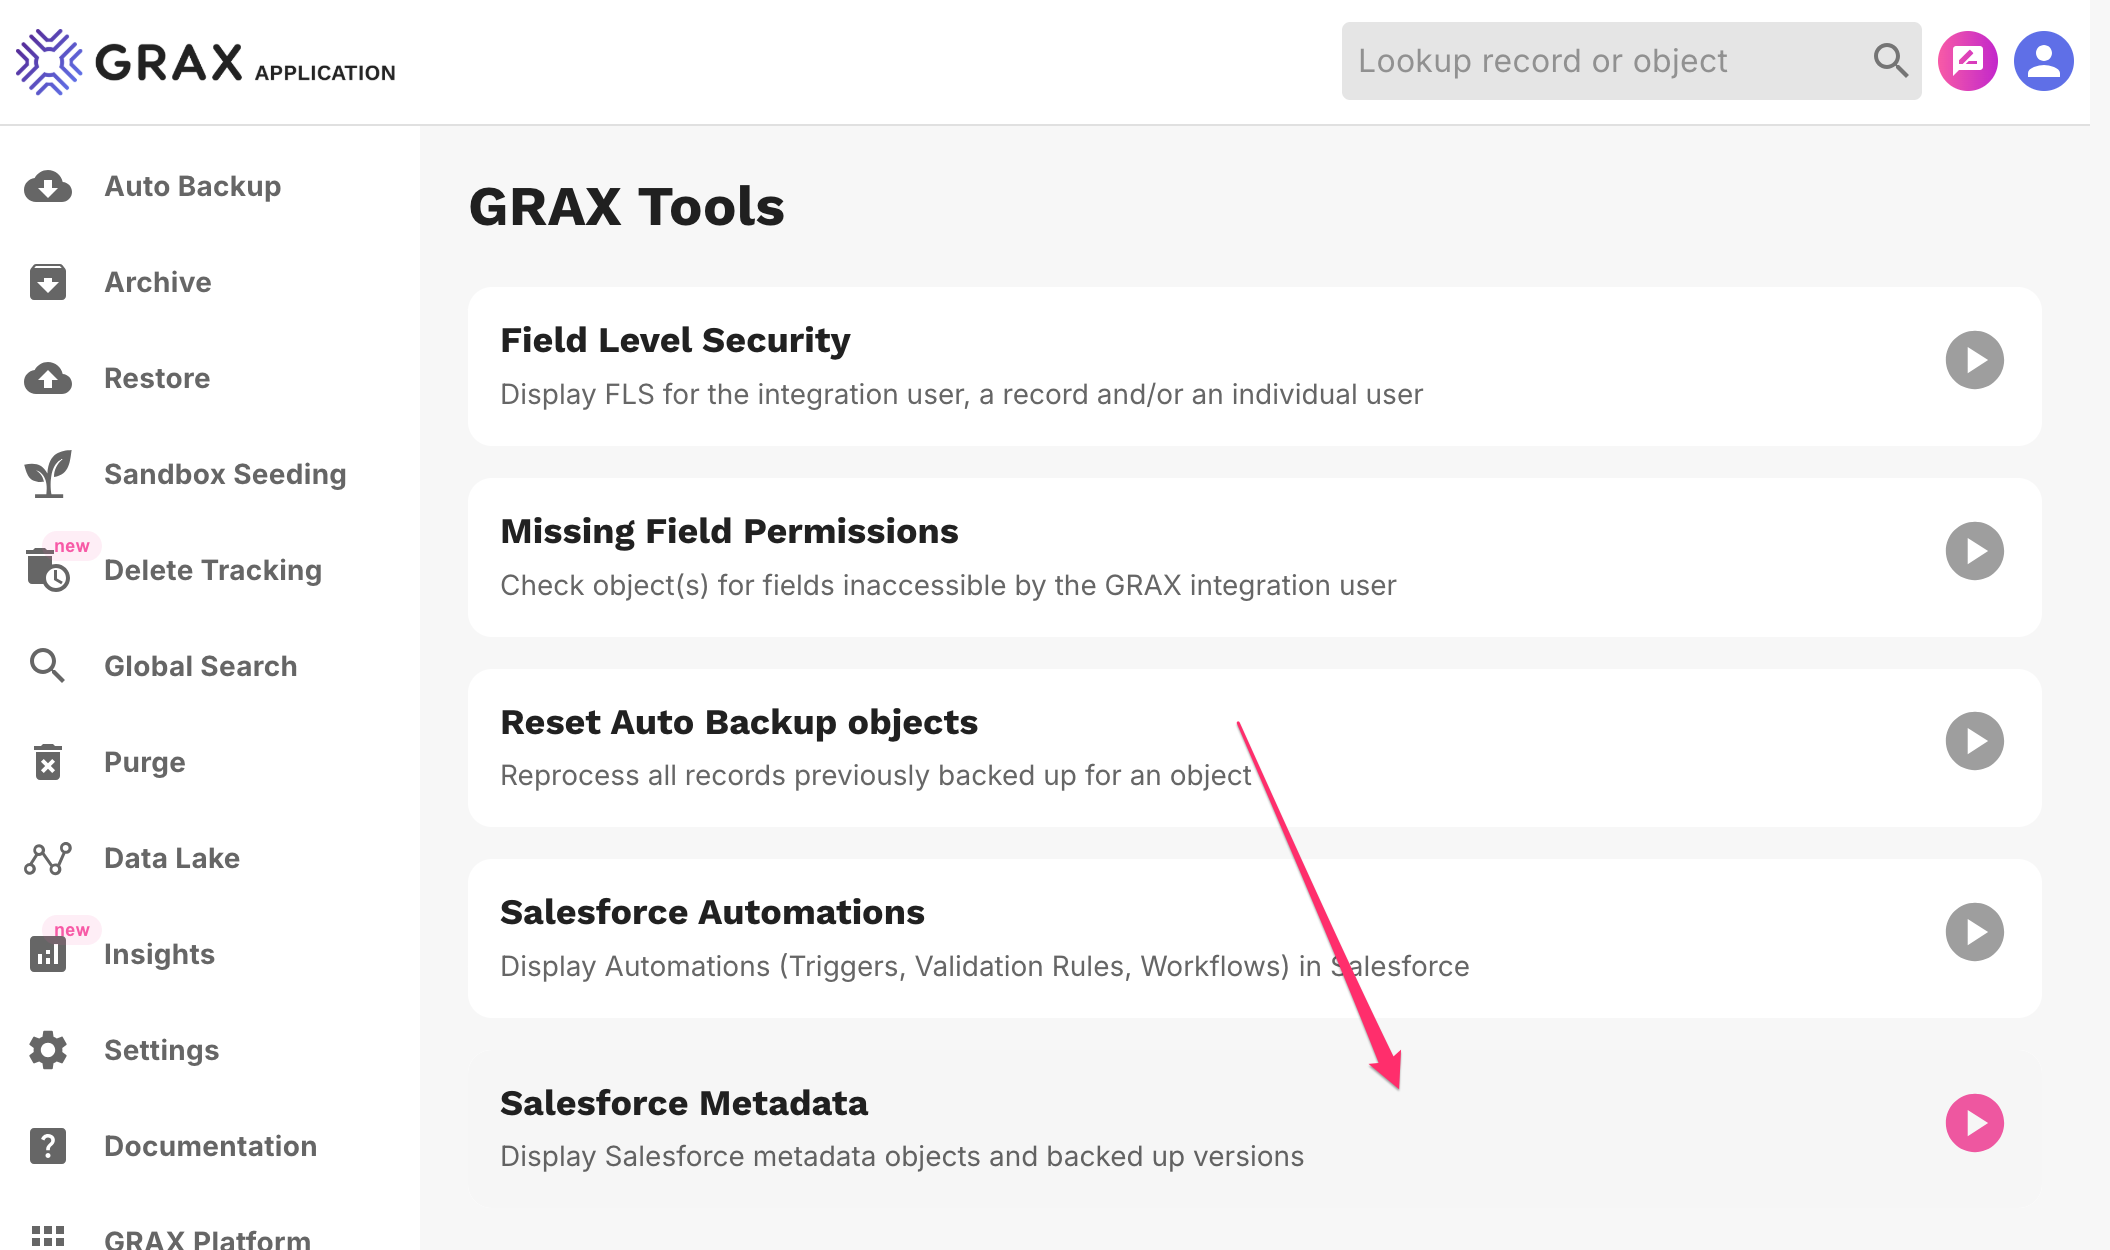Run the Field Level Security tool
This screenshot has width=2110, height=1250.
click(x=1974, y=360)
